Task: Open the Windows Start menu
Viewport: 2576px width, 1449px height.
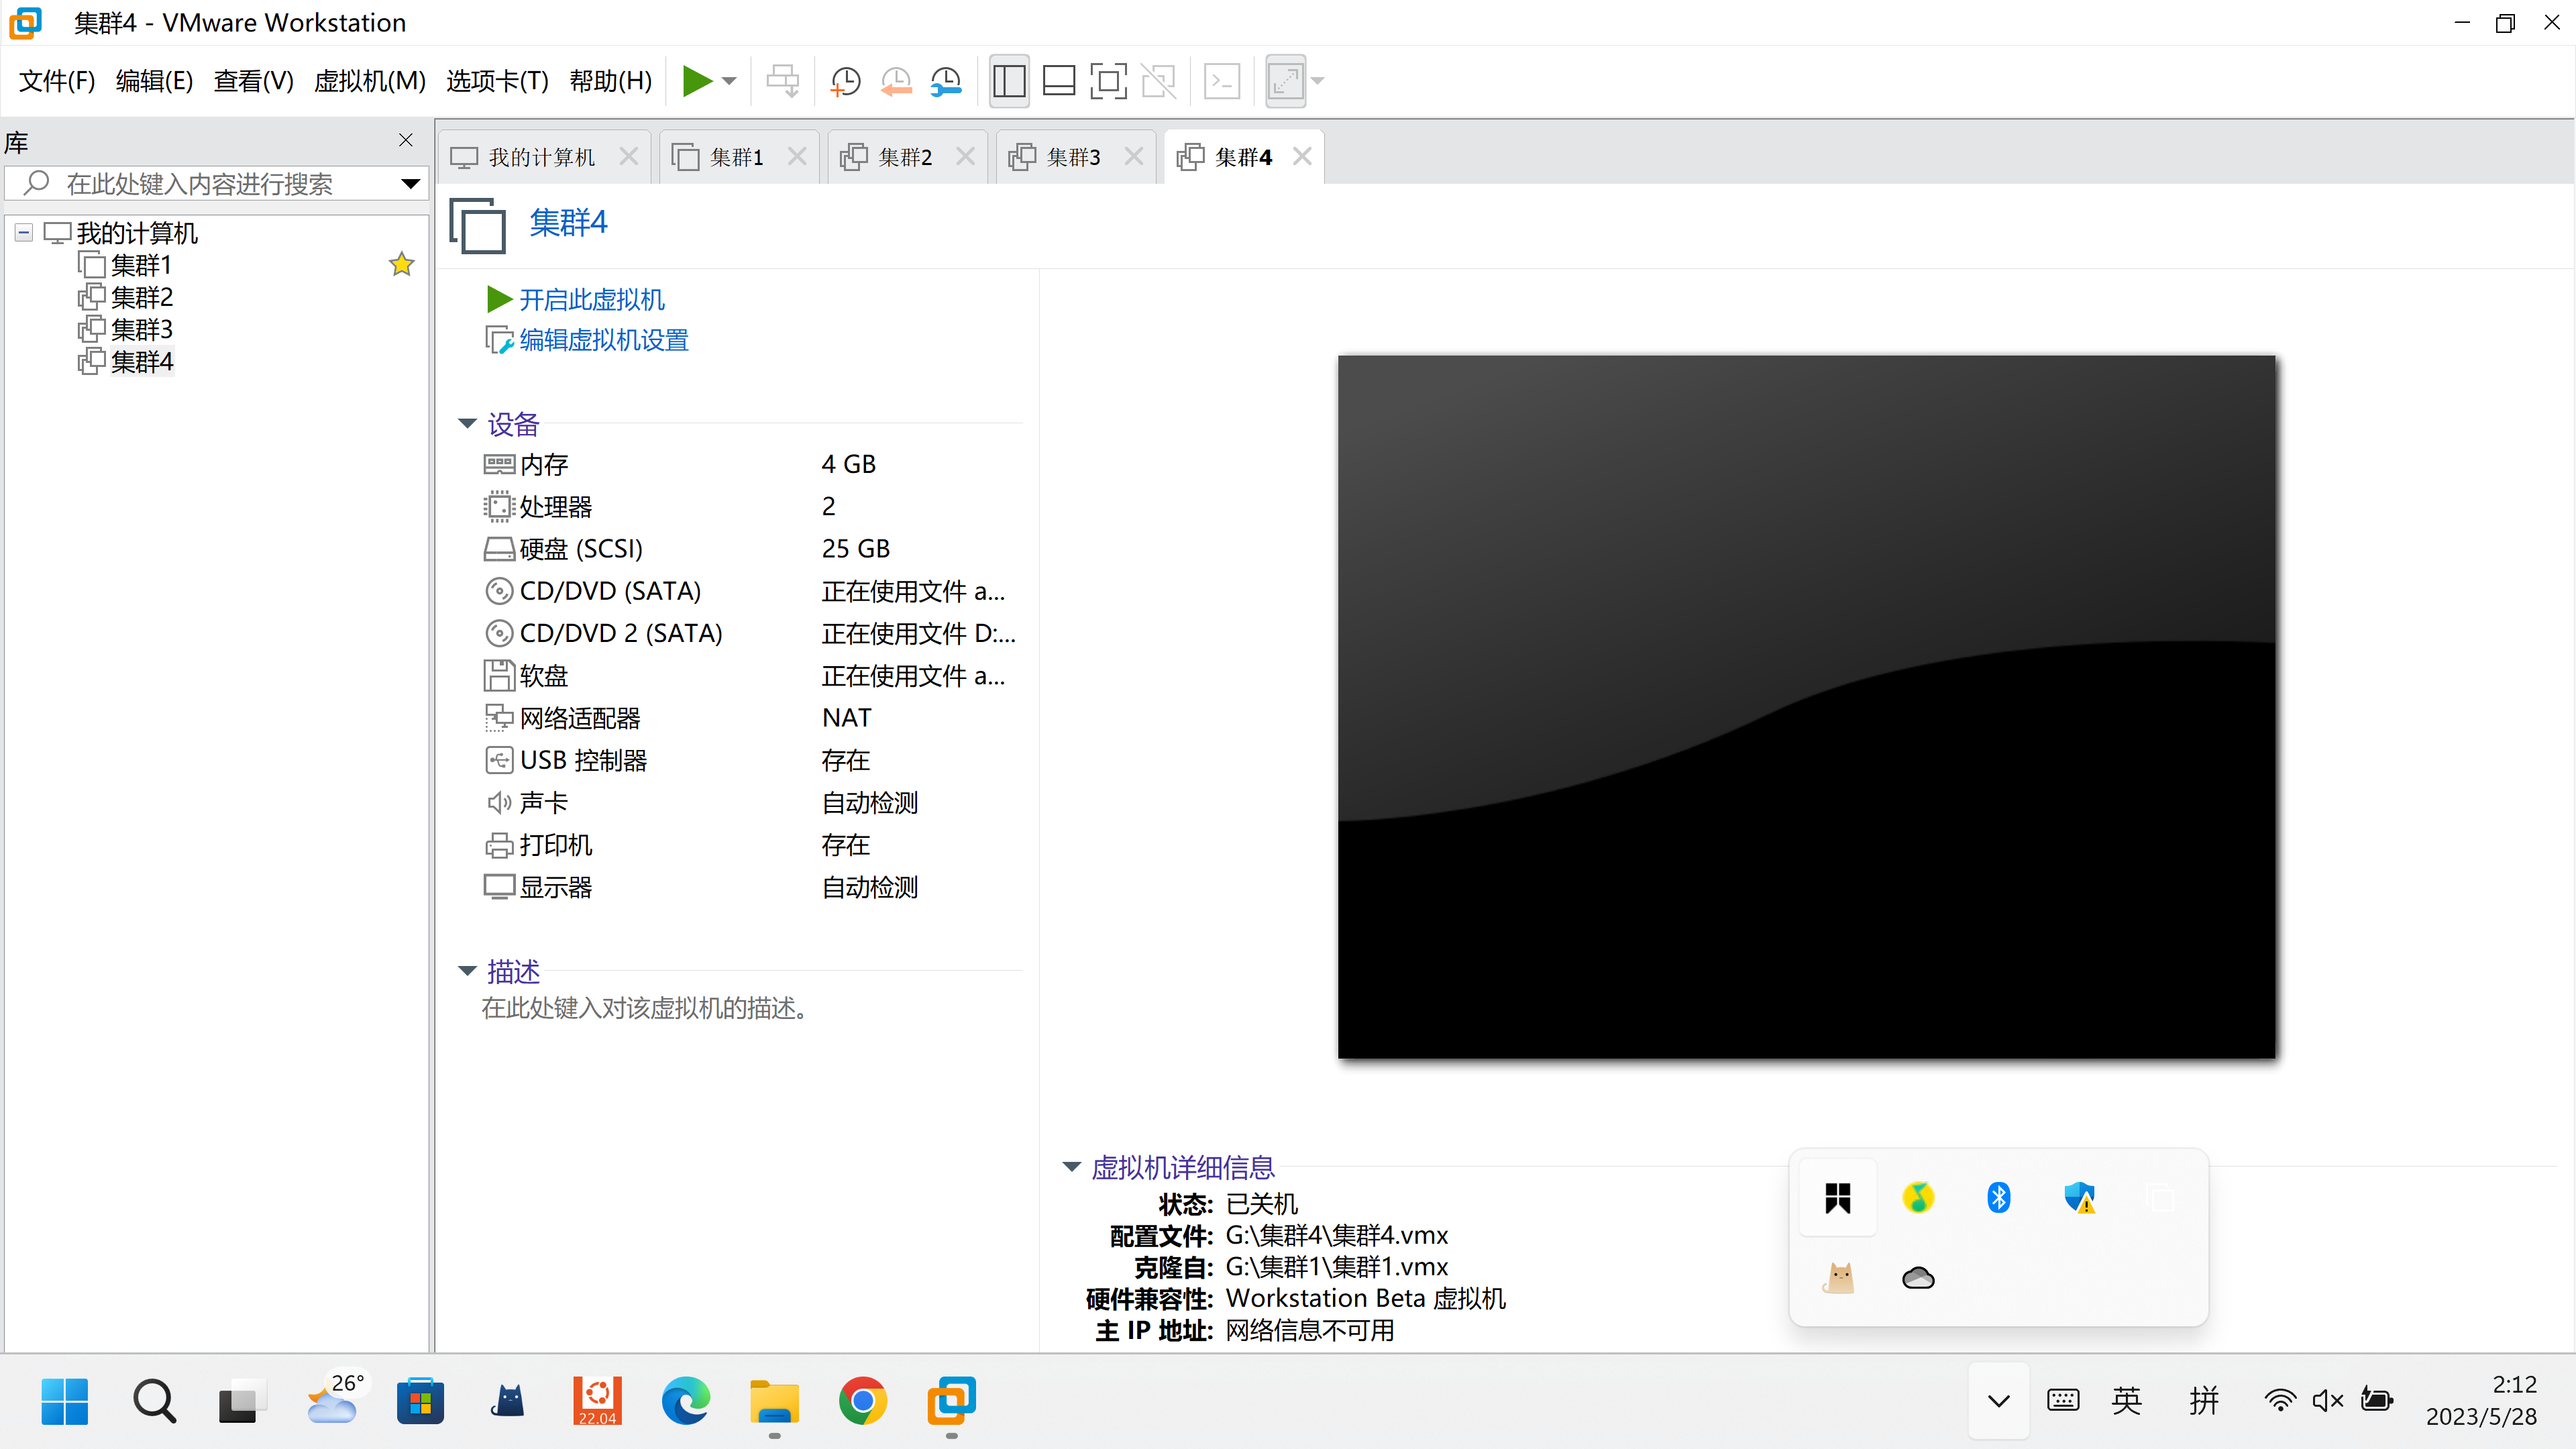Action: coord(65,1400)
